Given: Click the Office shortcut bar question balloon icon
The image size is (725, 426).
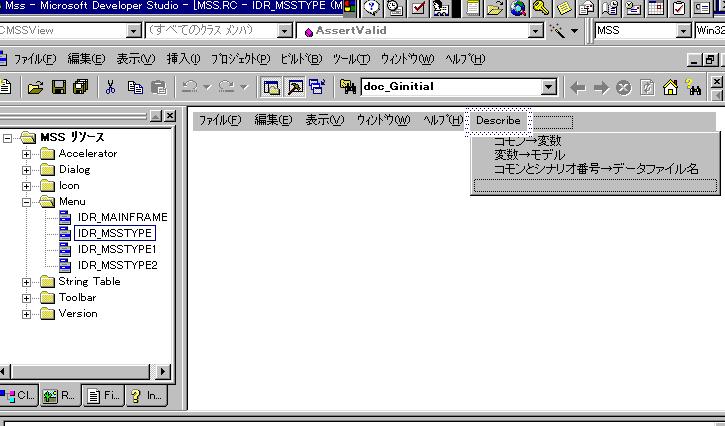Looking at the screenshot, I should pyautogui.click(x=372, y=8).
